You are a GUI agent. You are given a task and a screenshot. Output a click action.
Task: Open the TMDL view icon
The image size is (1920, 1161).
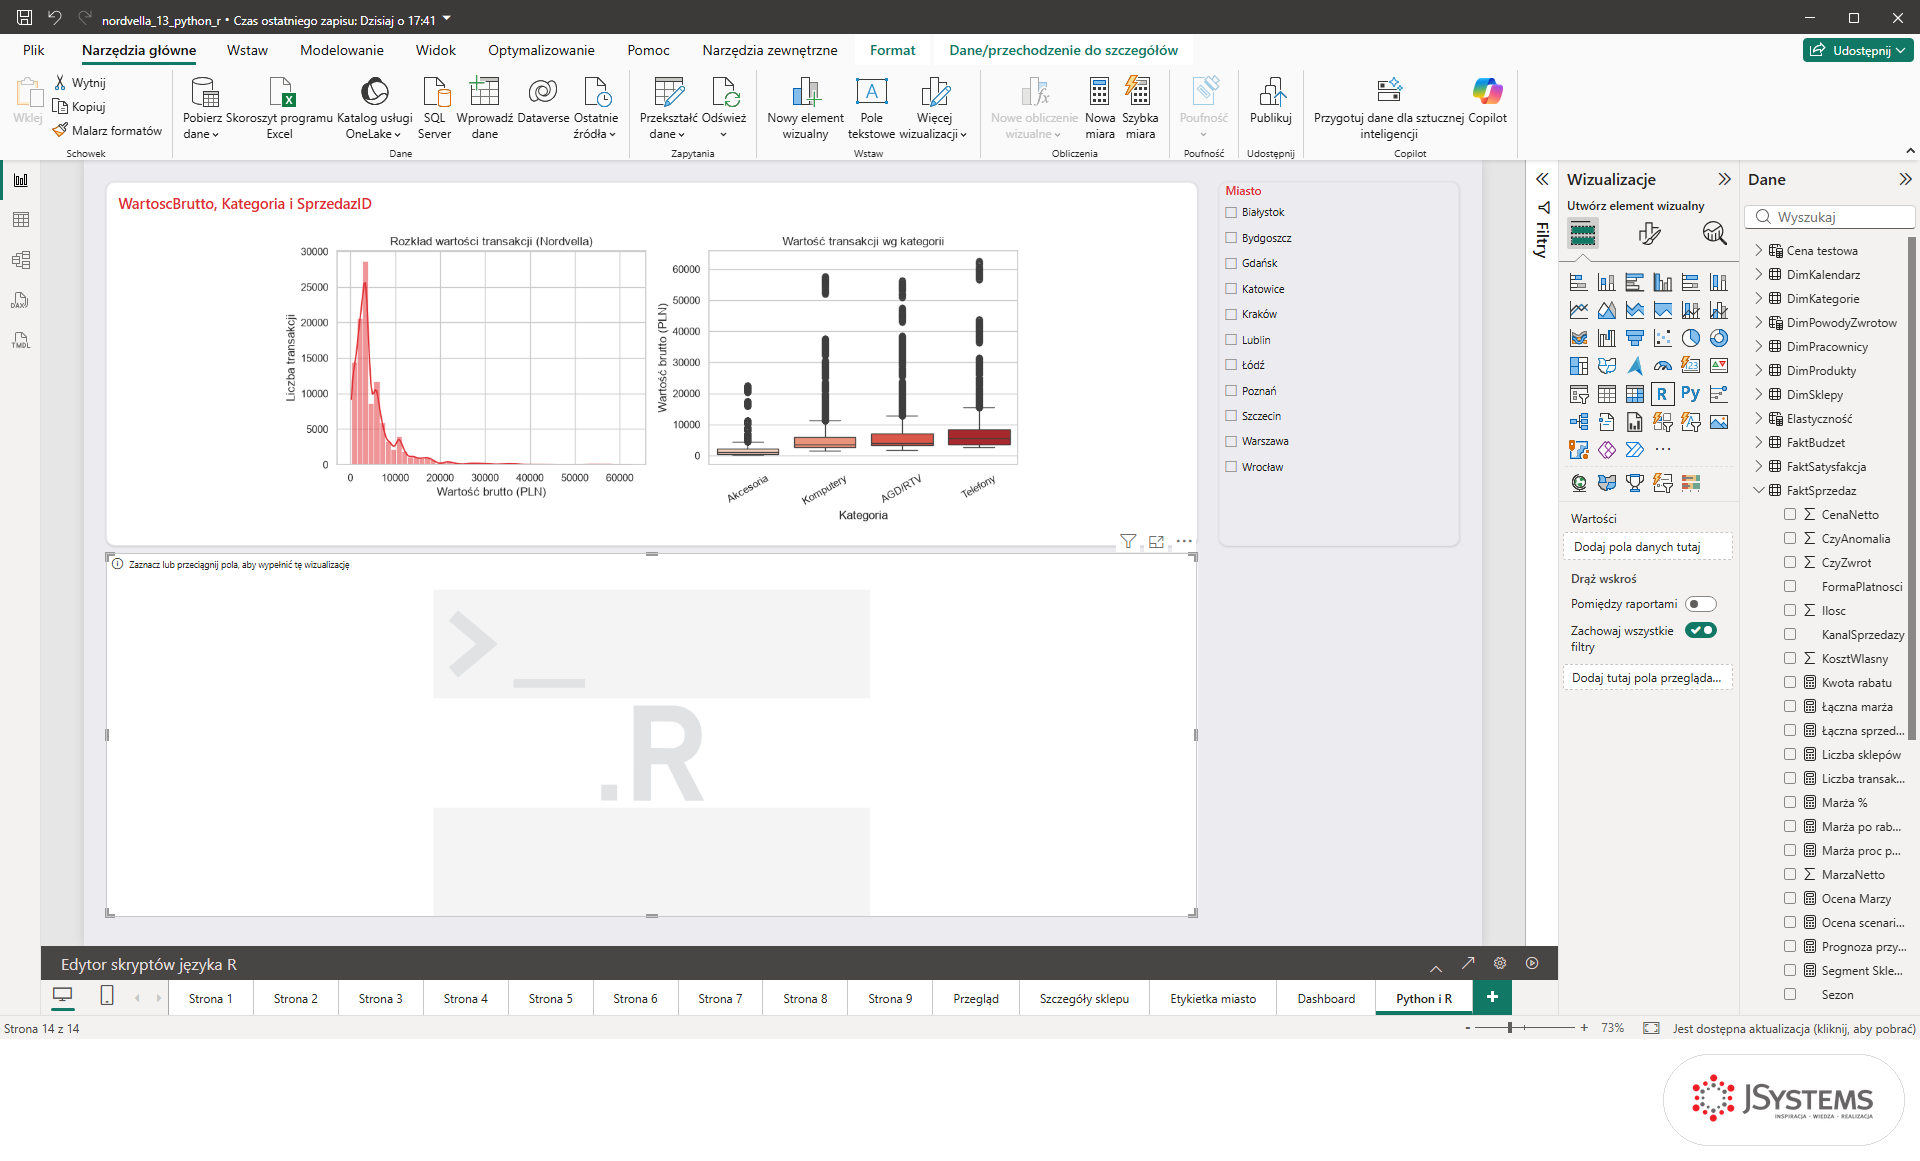click(x=21, y=340)
